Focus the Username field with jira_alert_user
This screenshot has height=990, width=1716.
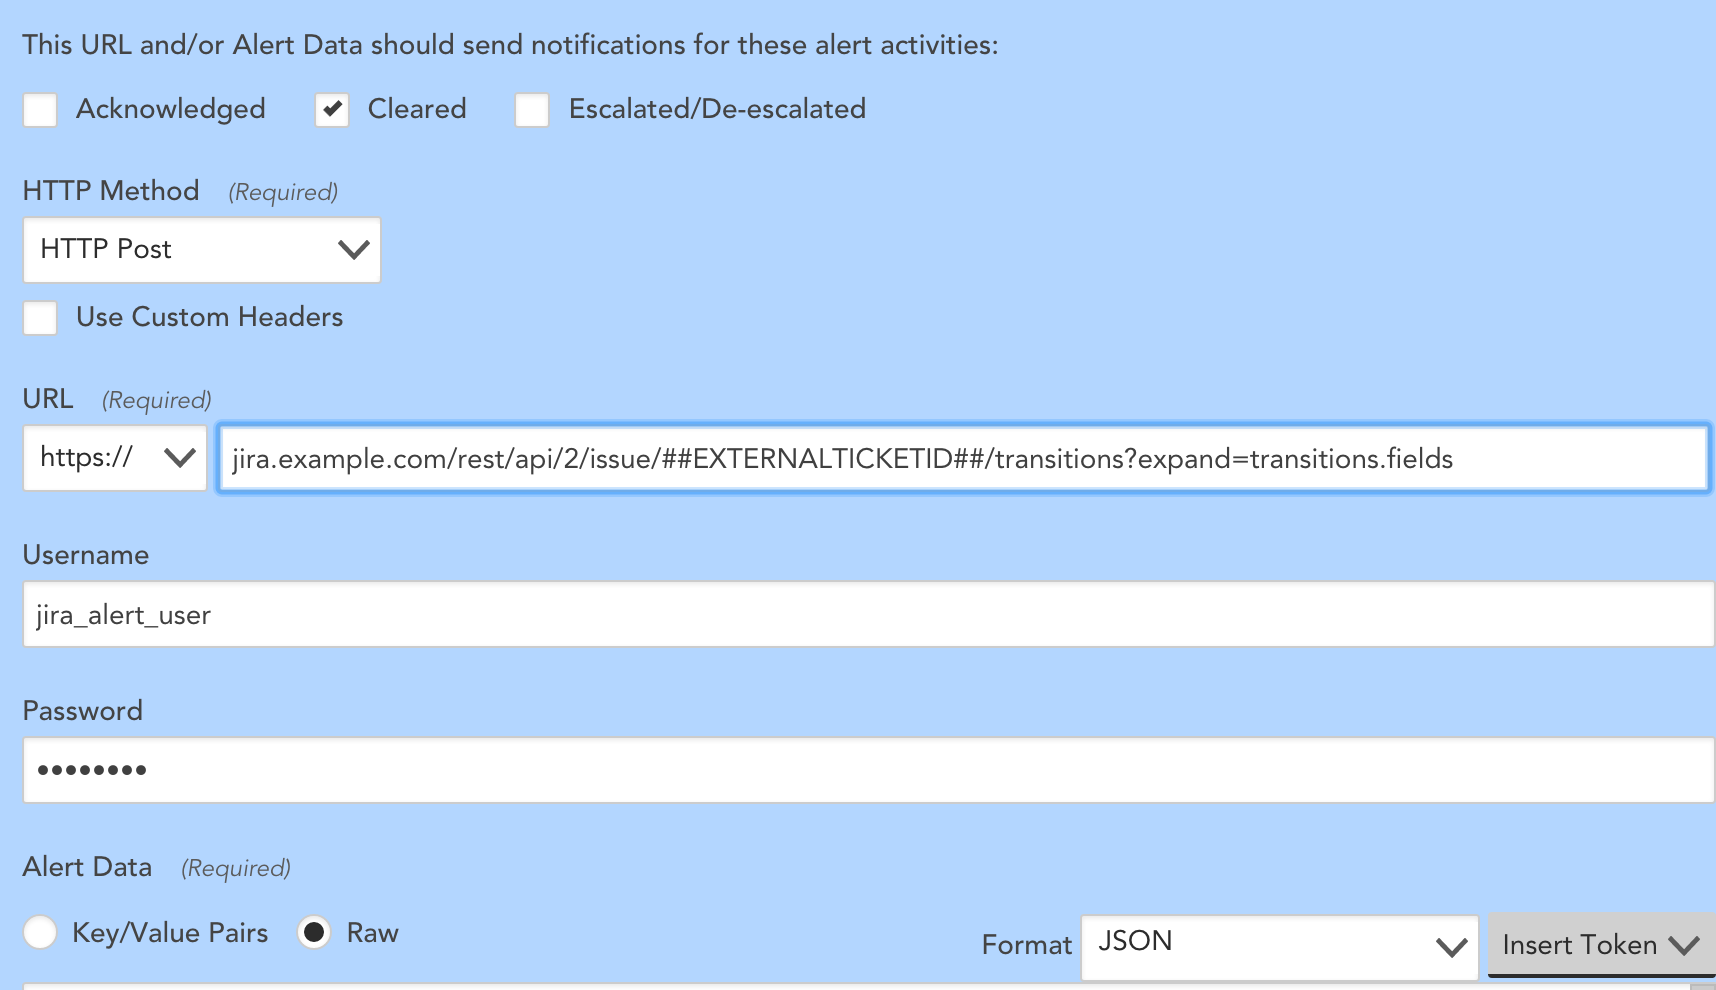[868, 614]
